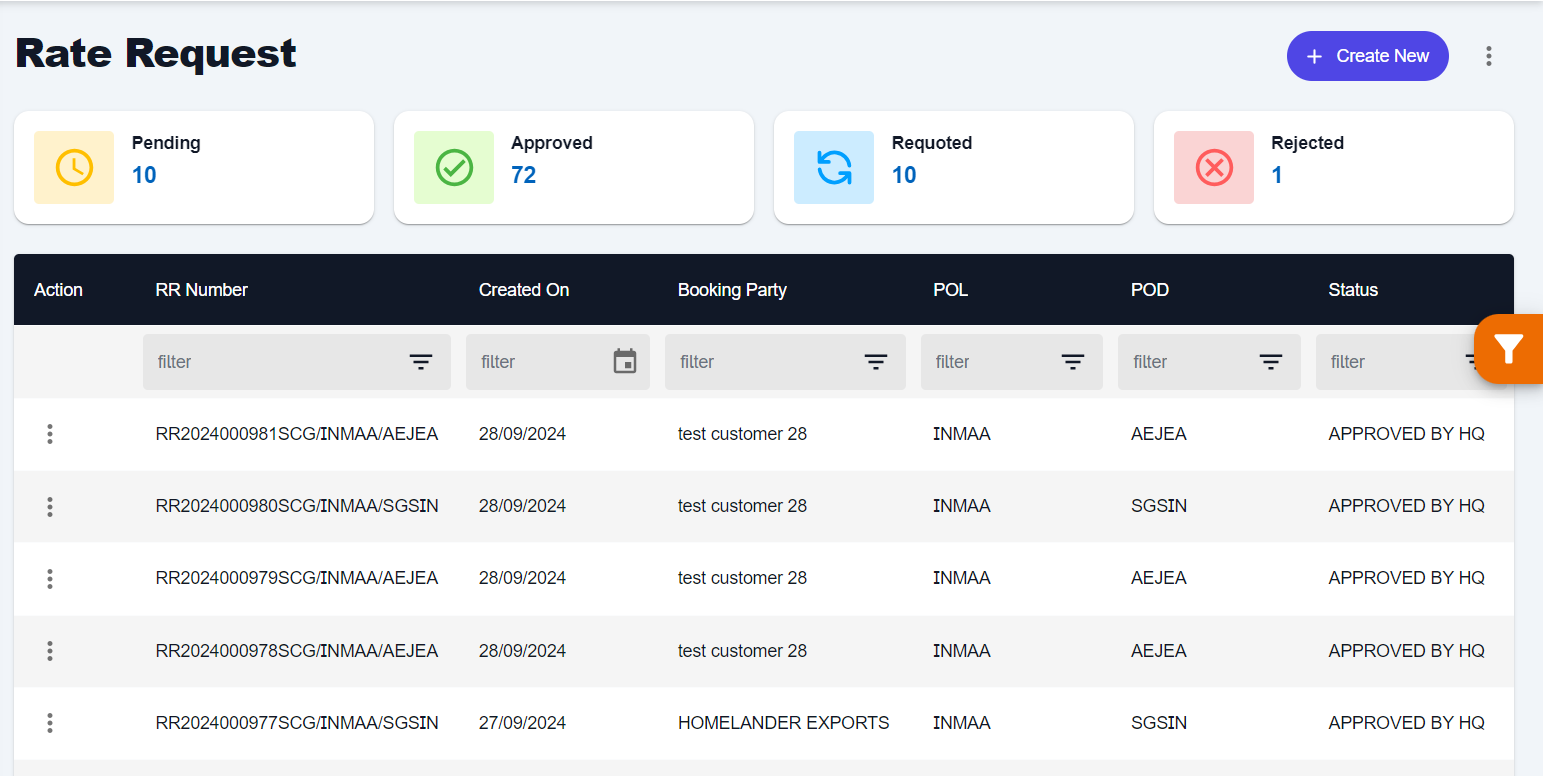The height and width of the screenshot is (776, 1543).
Task: Select RR2024000980SCG/INMAA/SGSIN cell
Action: pyautogui.click(x=297, y=506)
